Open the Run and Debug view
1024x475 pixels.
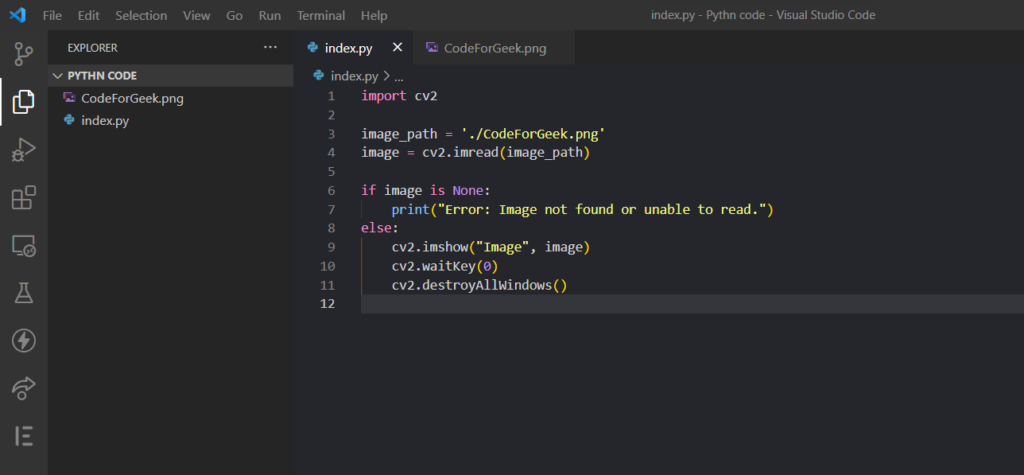point(24,150)
